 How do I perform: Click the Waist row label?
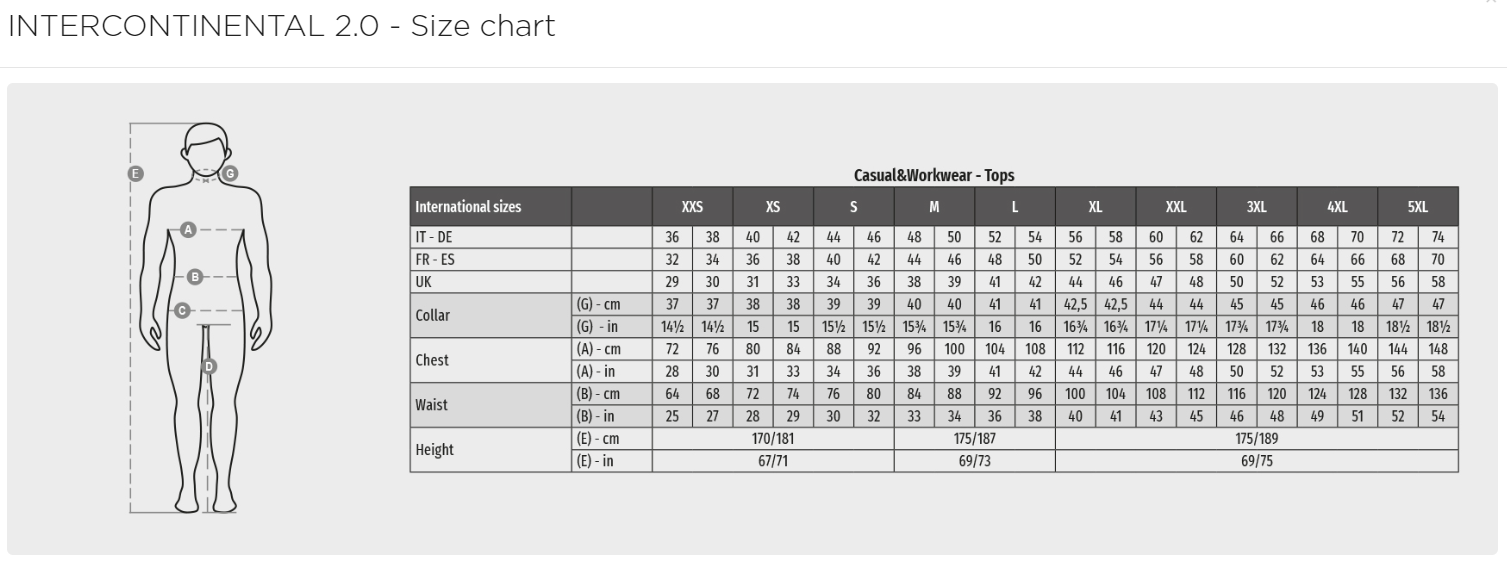tap(434, 405)
